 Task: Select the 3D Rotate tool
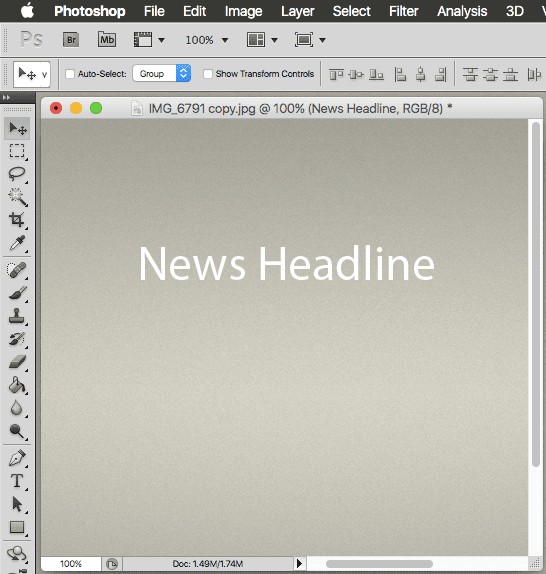17,554
